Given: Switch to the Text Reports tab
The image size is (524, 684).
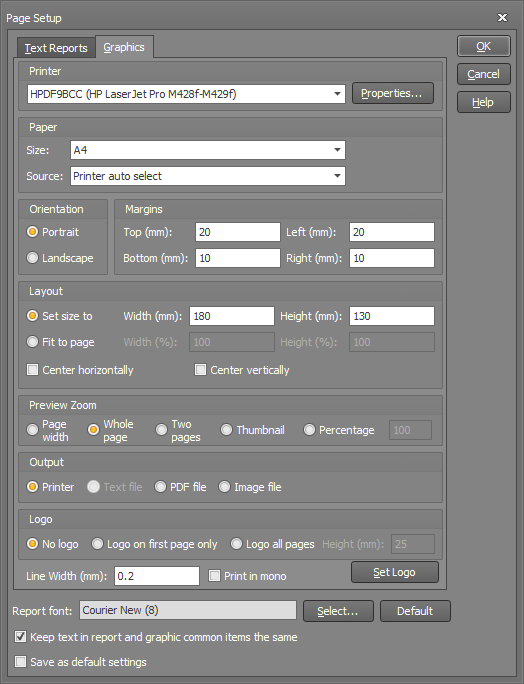Looking at the screenshot, I should click(56, 48).
